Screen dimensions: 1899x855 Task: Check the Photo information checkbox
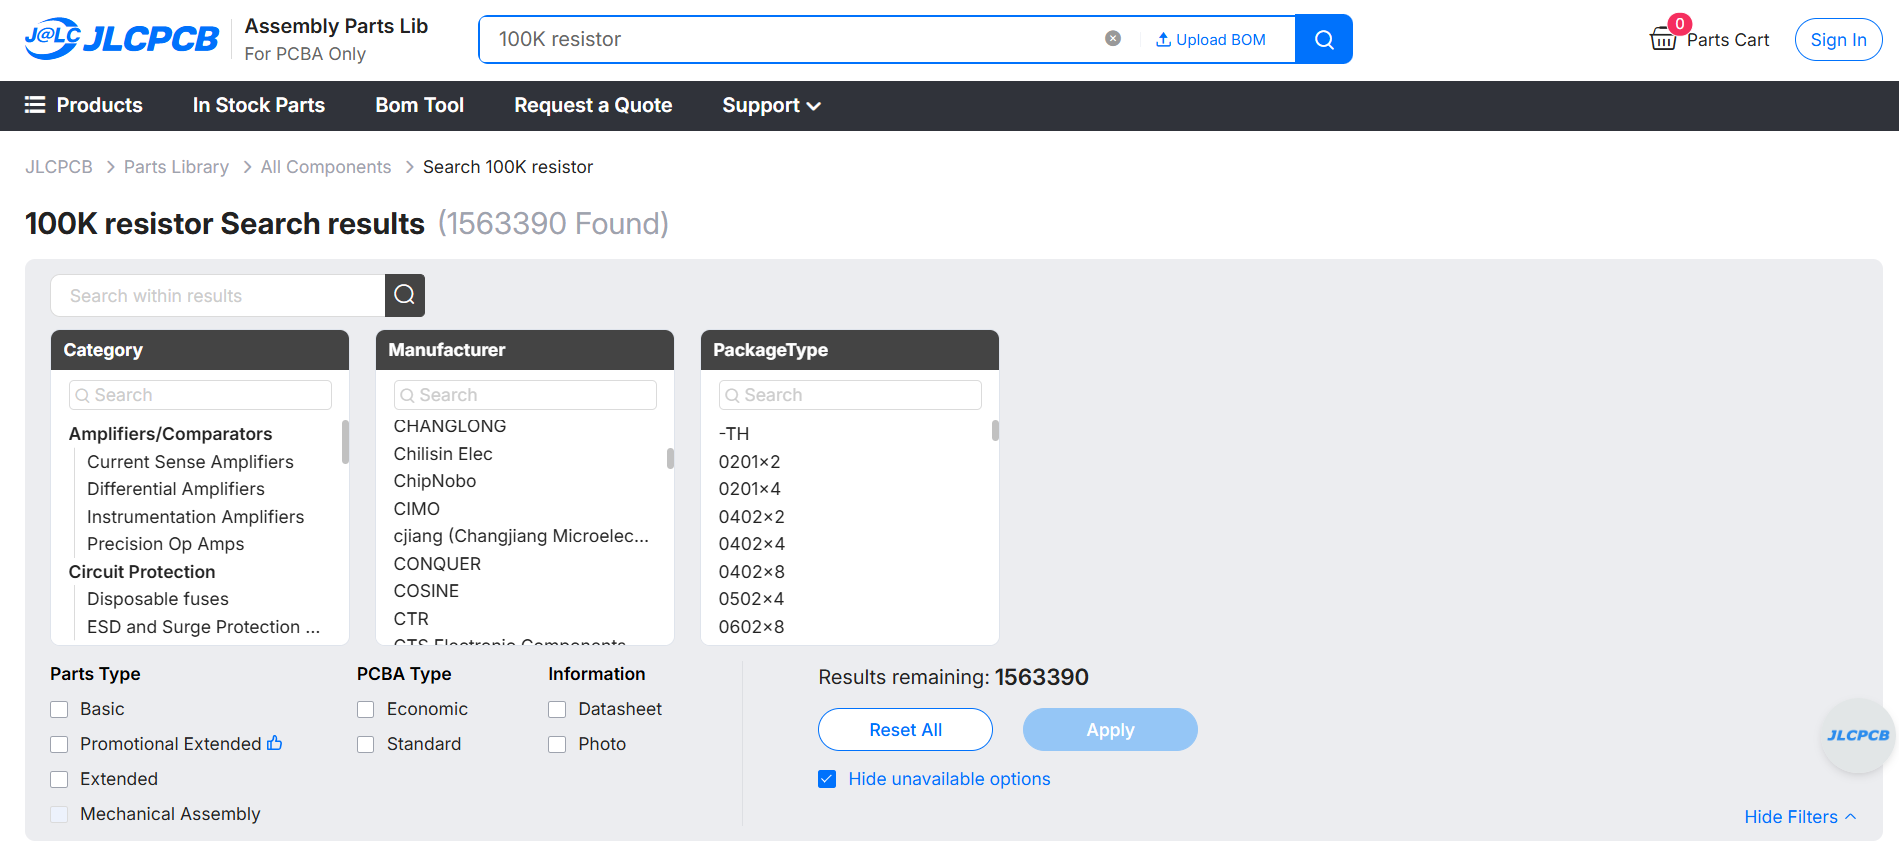click(557, 744)
